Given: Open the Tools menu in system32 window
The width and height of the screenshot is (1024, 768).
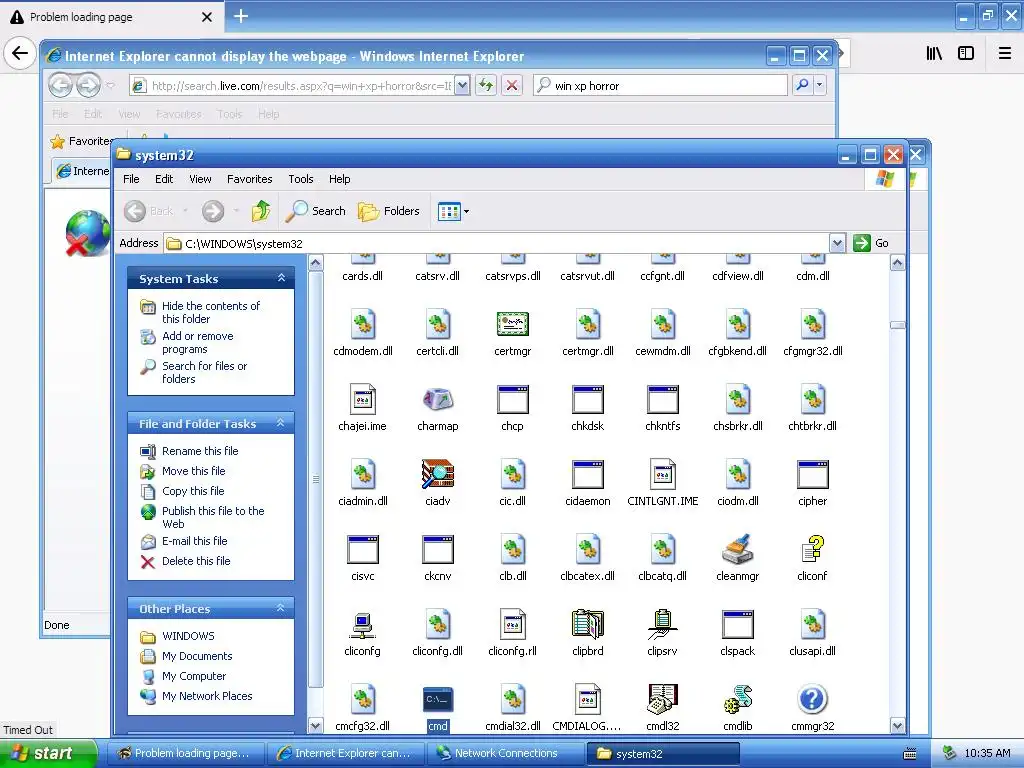Looking at the screenshot, I should (301, 179).
